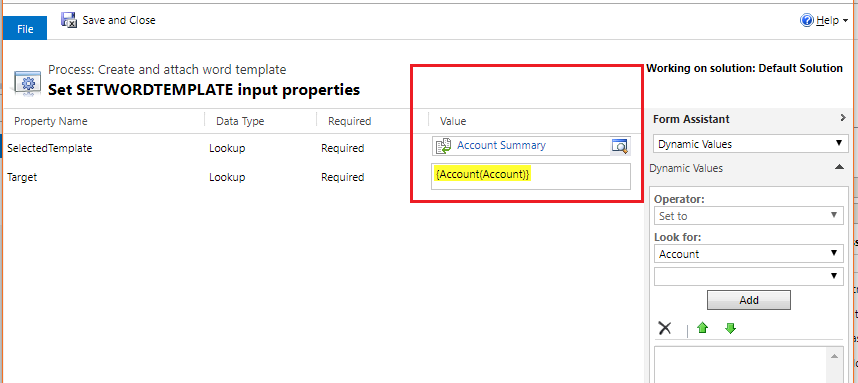The image size is (858, 383).
Task: Click the Working on solution: Default Solution text
Action: click(744, 68)
